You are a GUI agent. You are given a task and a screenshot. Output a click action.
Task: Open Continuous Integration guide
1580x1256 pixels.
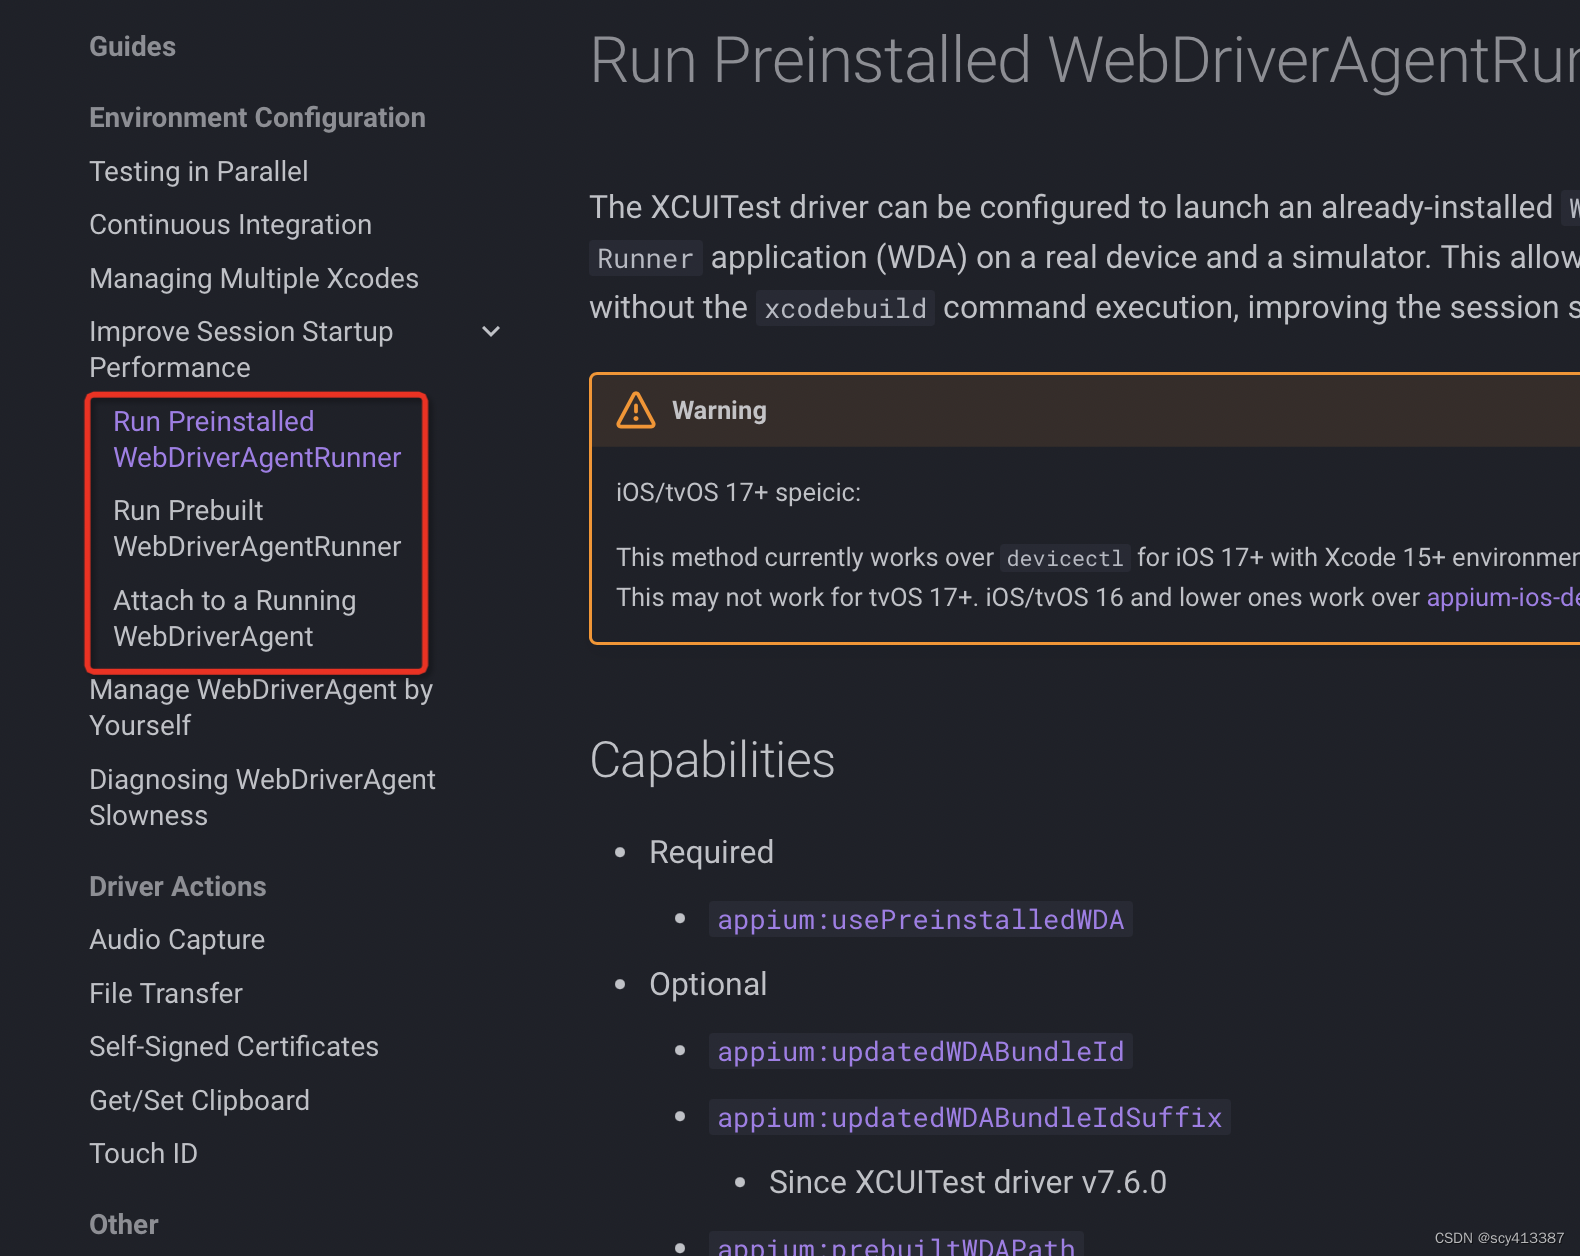(231, 225)
